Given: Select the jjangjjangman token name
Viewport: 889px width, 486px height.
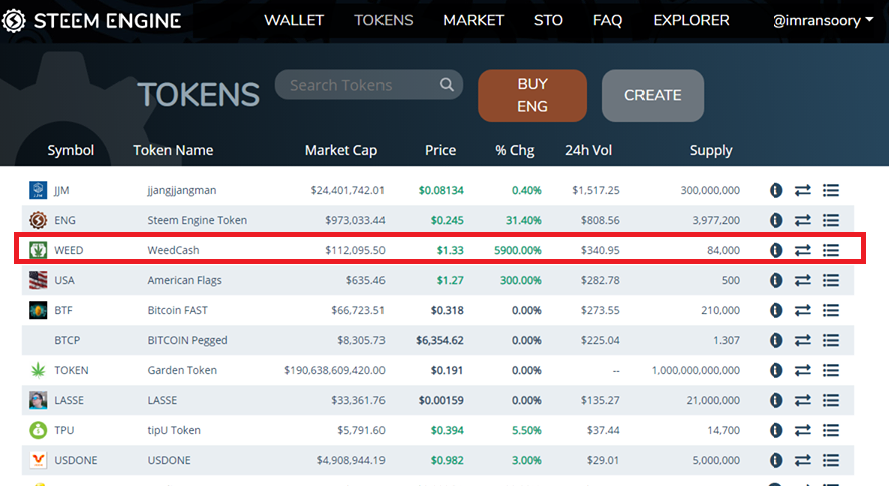Looking at the screenshot, I should (182, 191).
